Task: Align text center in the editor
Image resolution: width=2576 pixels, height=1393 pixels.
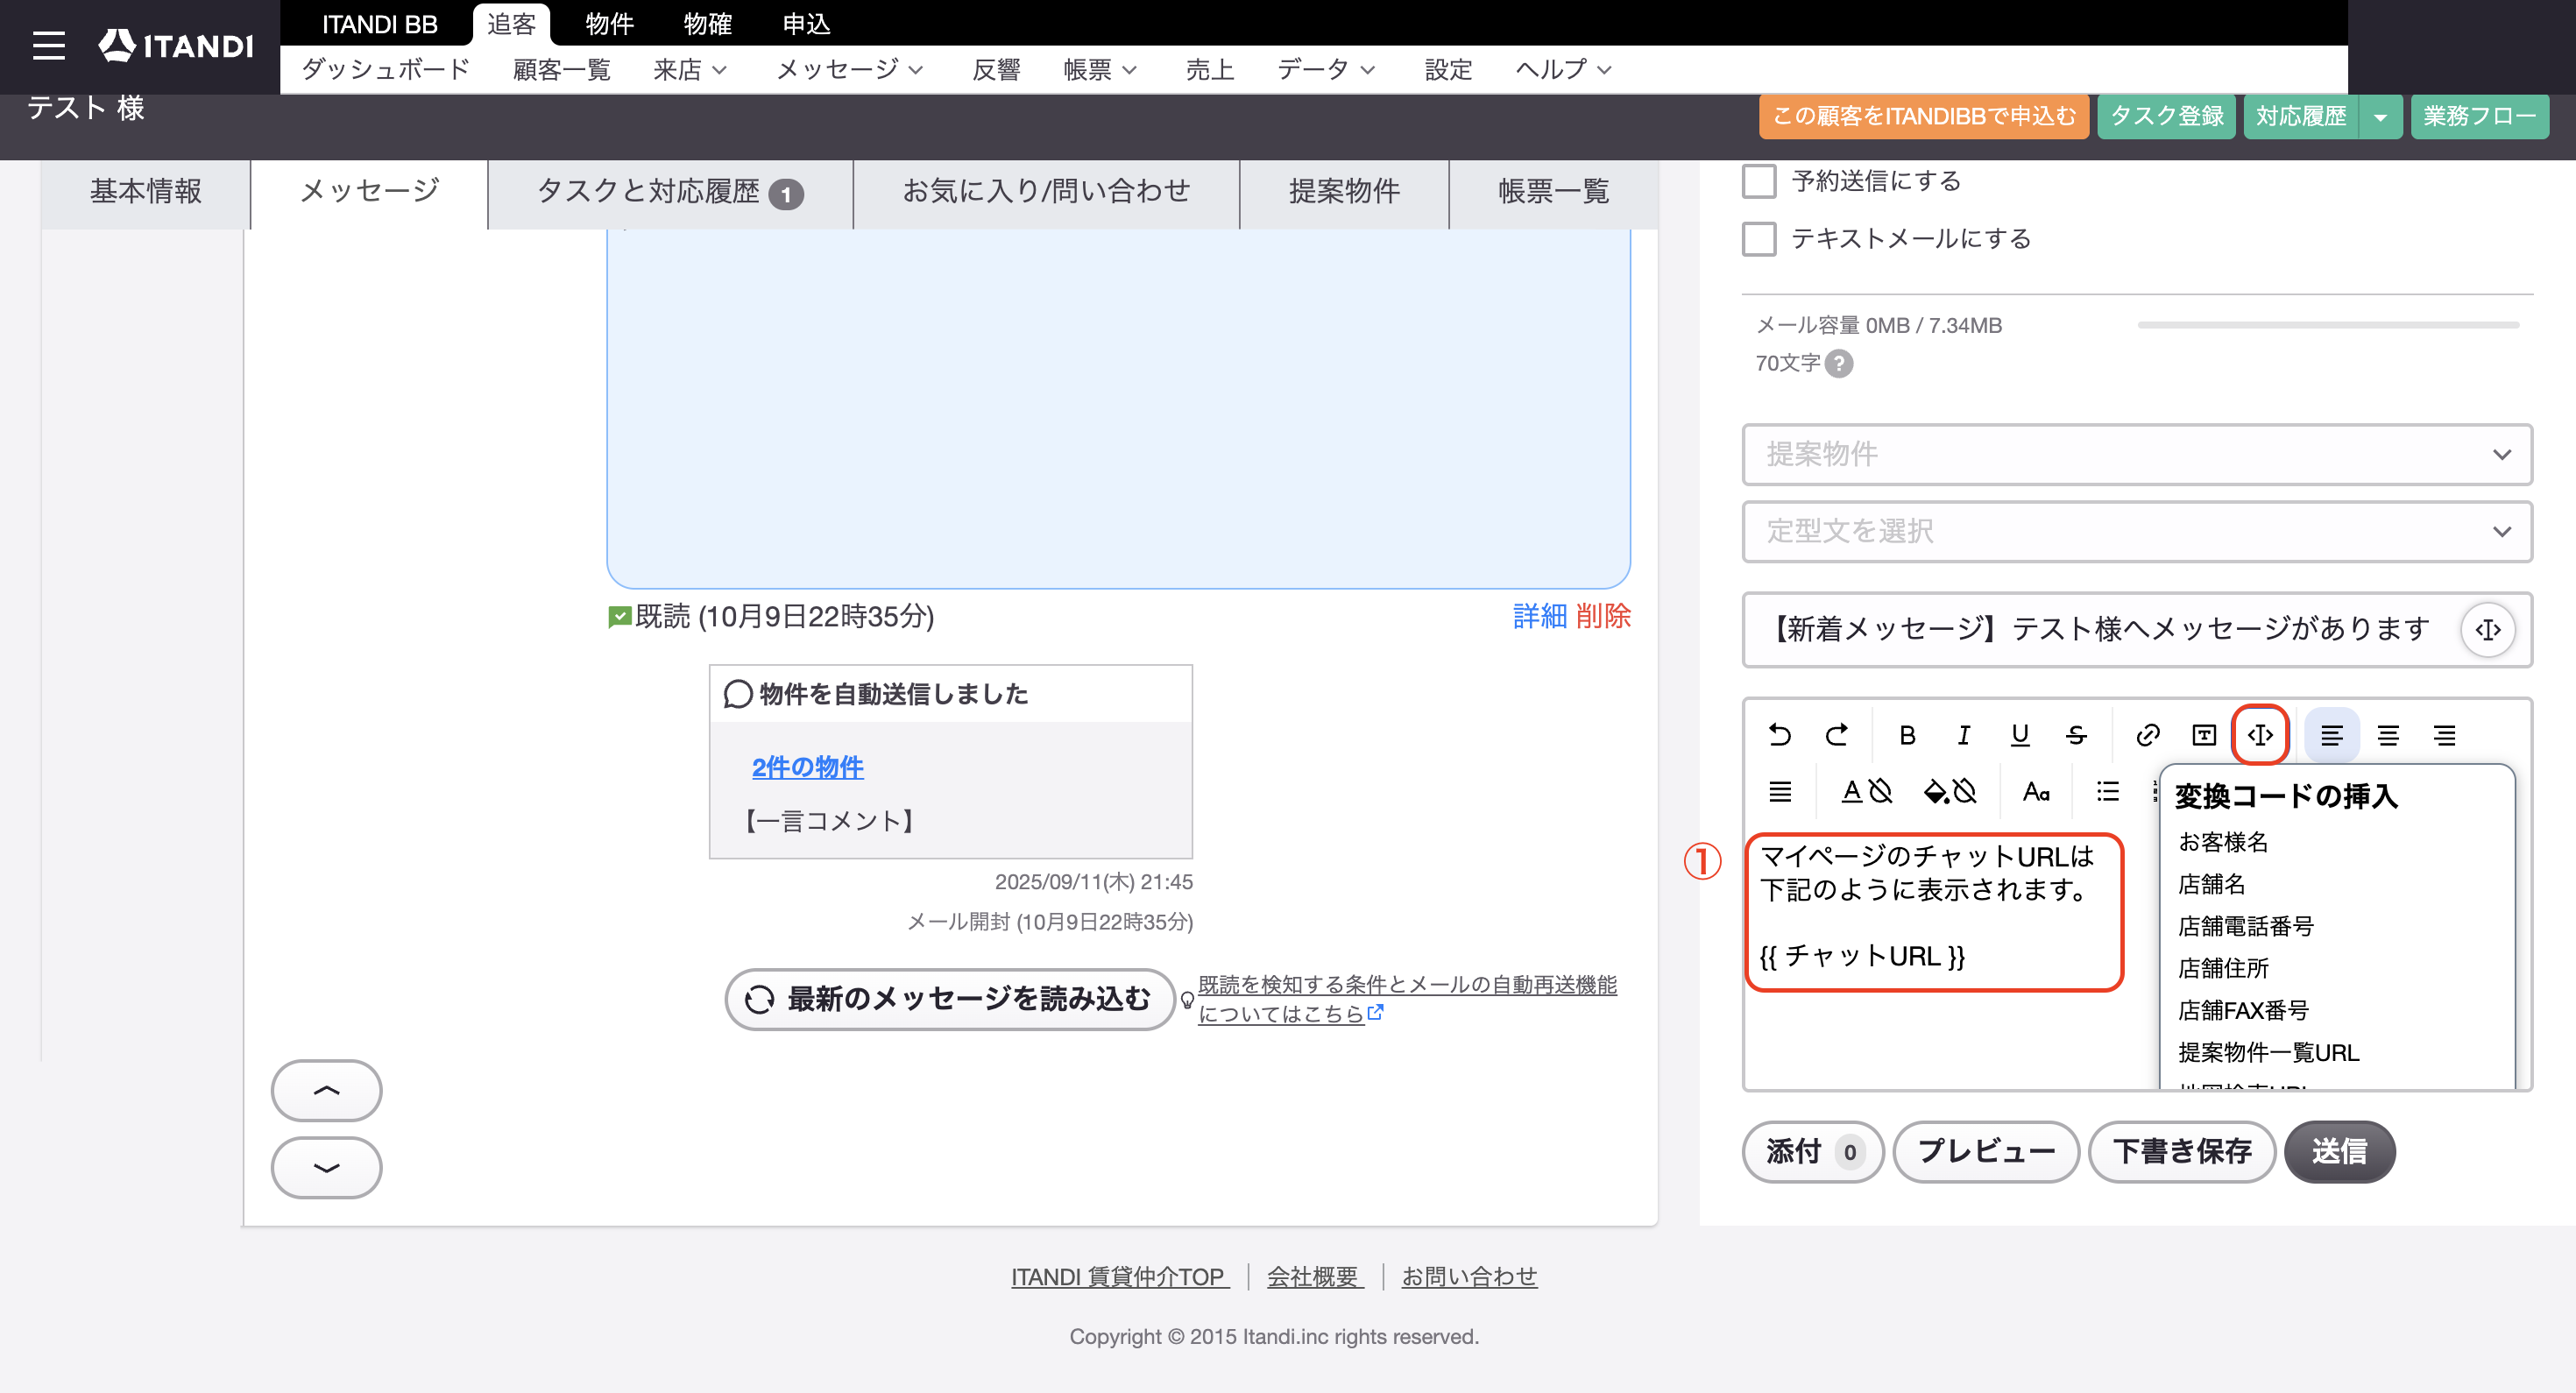Action: pos(2388,735)
